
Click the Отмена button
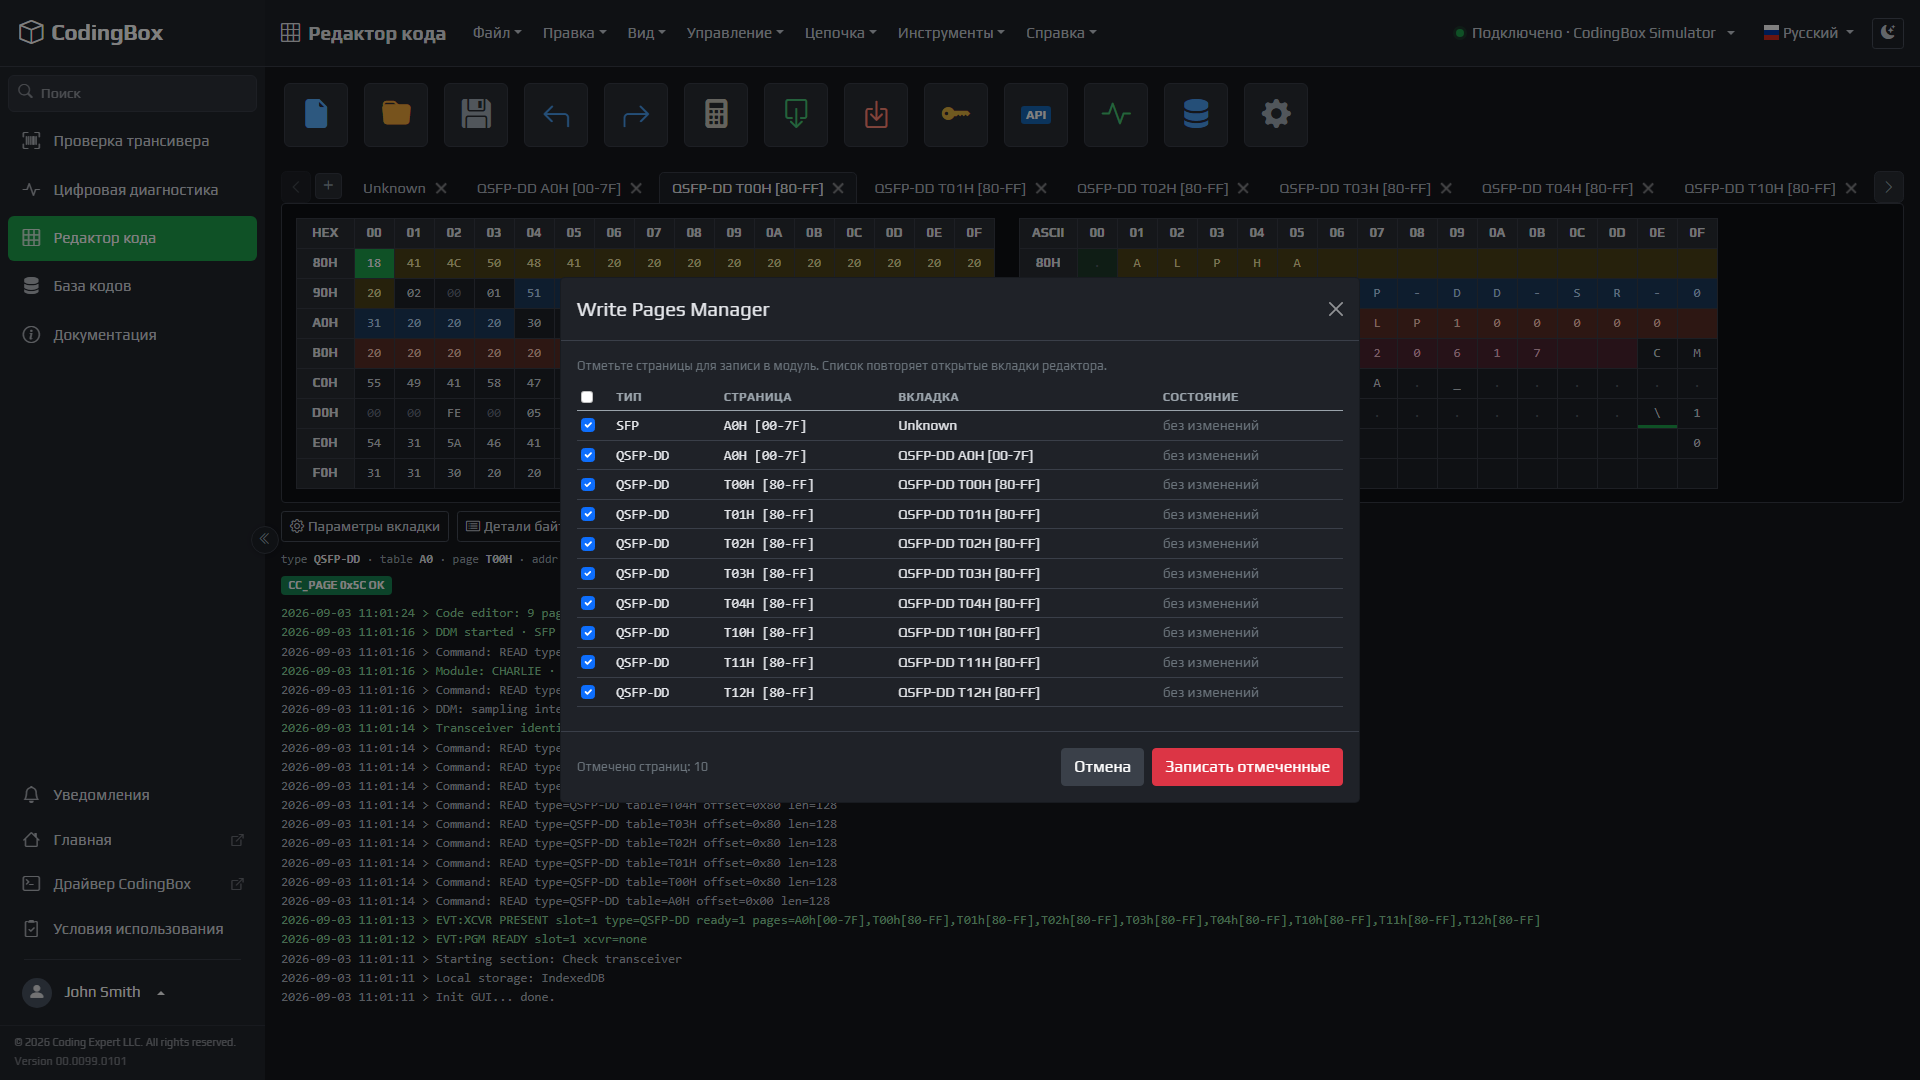click(x=1102, y=767)
